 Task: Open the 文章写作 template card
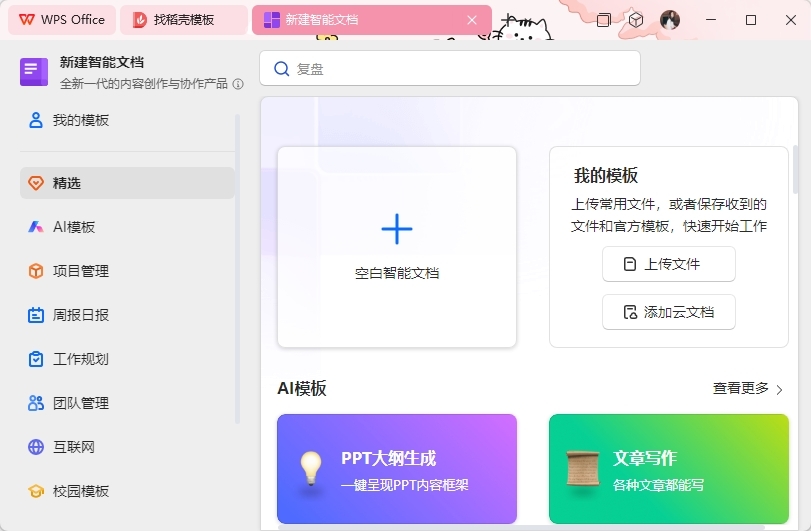coord(669,469)
